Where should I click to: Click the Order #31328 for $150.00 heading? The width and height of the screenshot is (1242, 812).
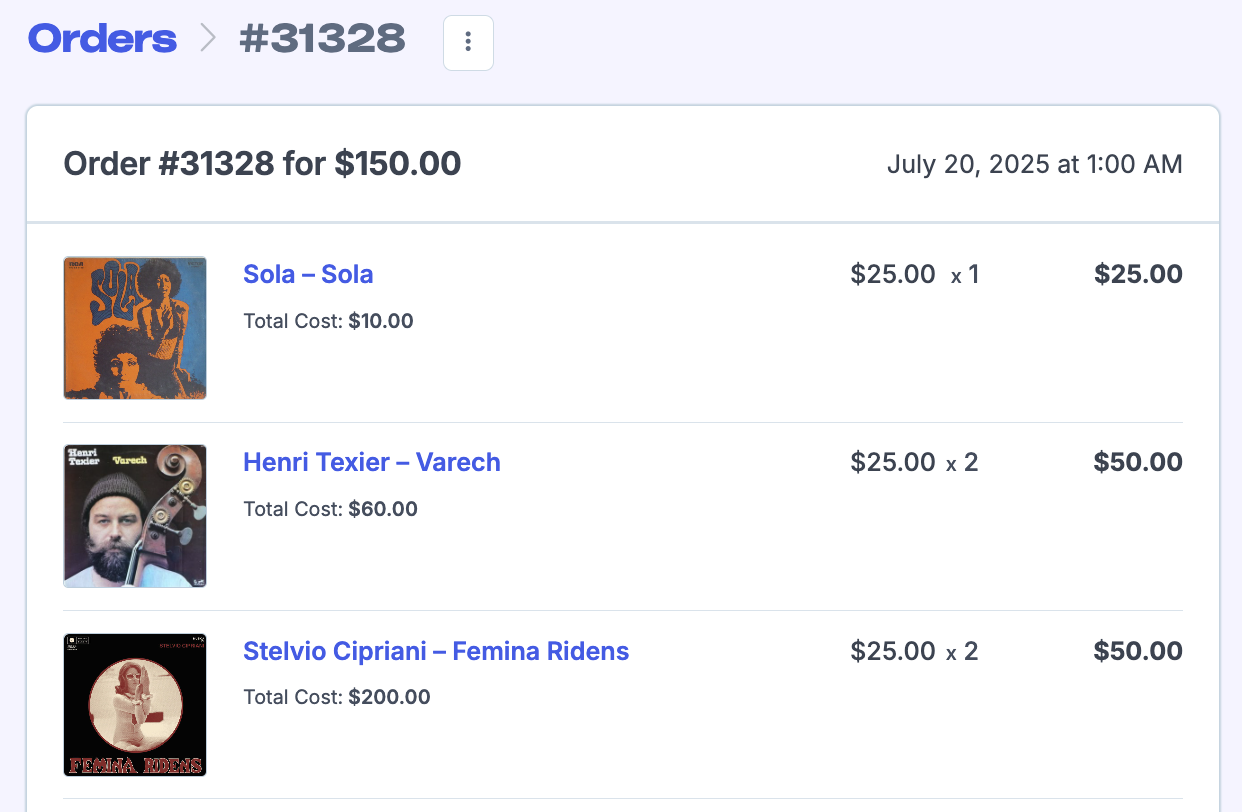coord(262,163)
